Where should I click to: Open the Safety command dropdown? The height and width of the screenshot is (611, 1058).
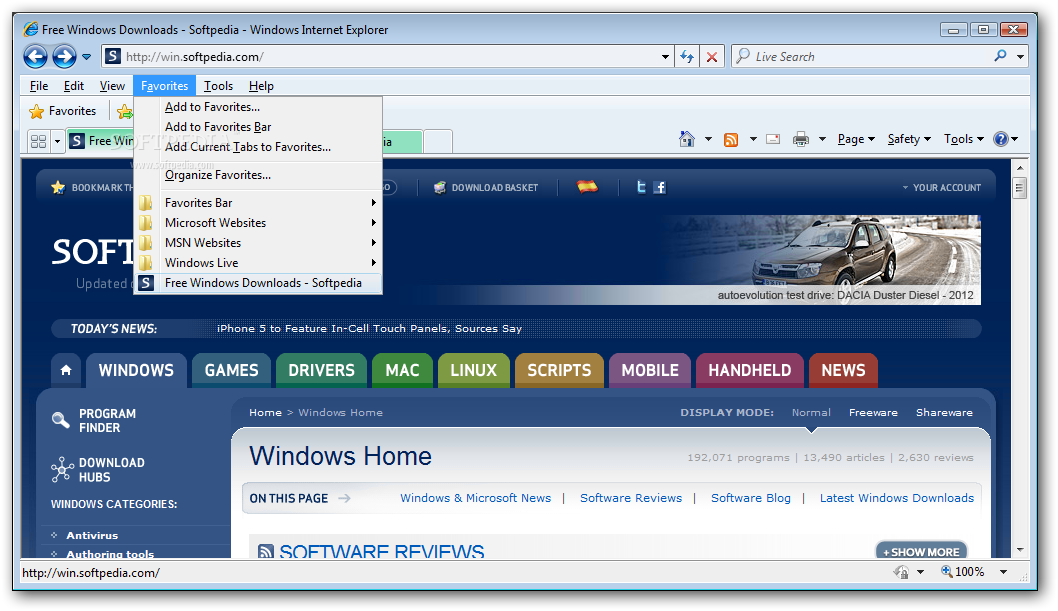click(909, 139)
